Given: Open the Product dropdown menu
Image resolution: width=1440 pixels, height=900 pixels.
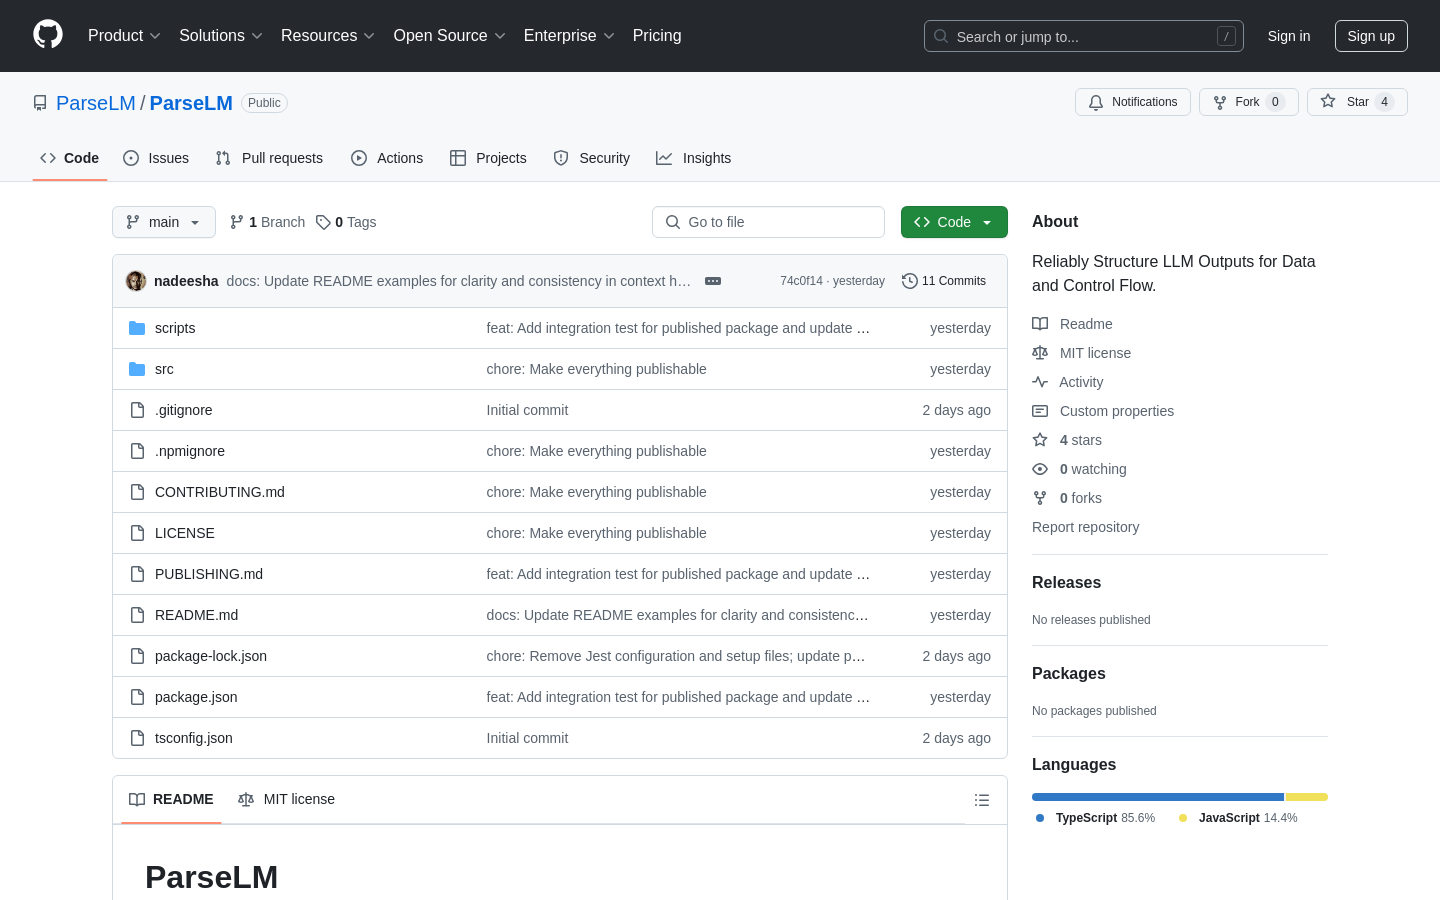Looking at the screenshot, I should click(x=124, y=35).
